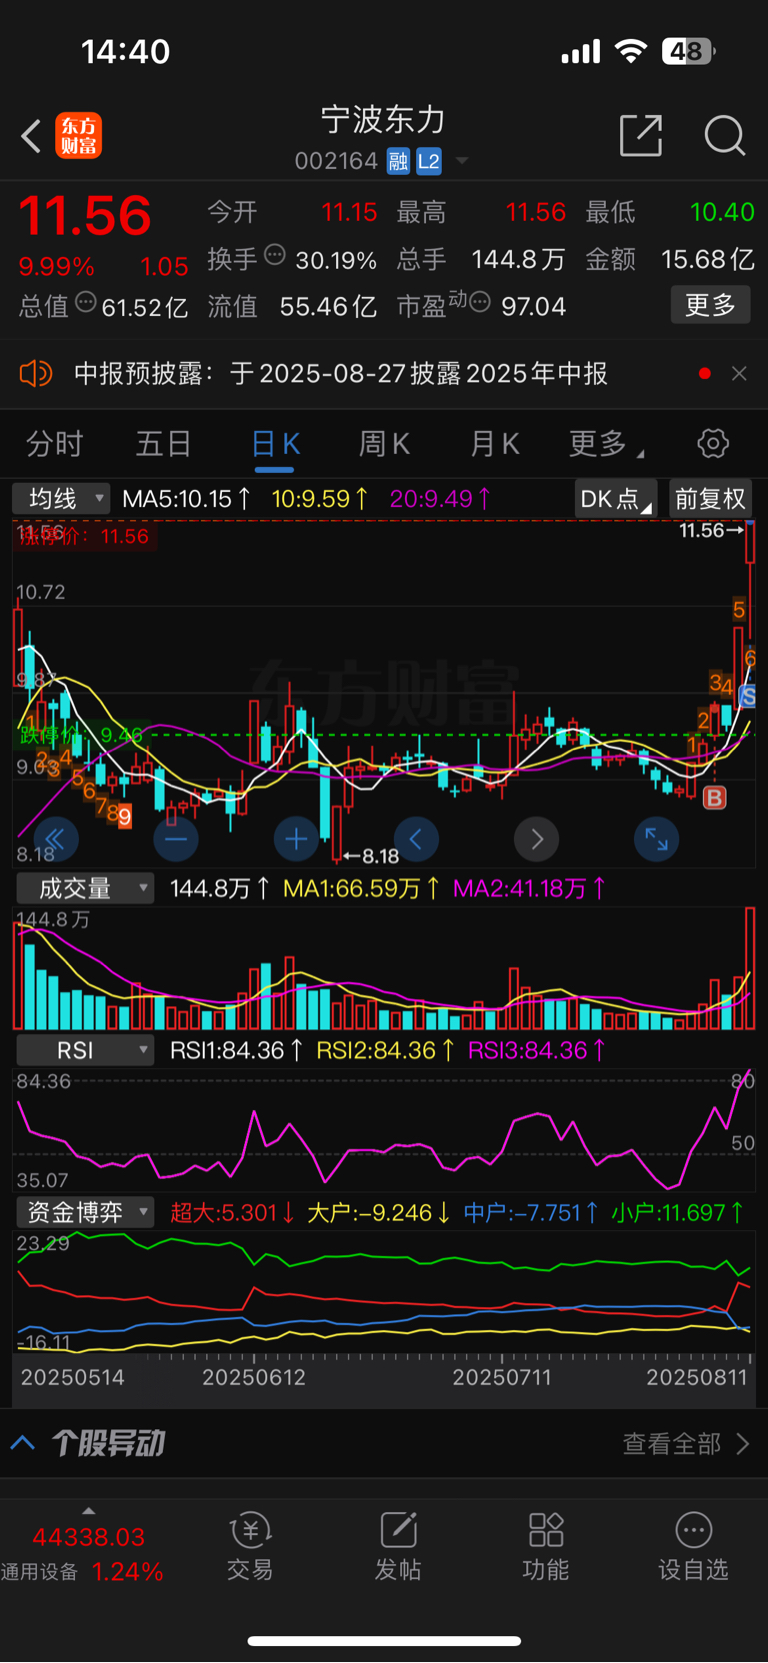Tap the L2 level badge
This screenshot has height=1663, width=768.
[x=429, y=161]
